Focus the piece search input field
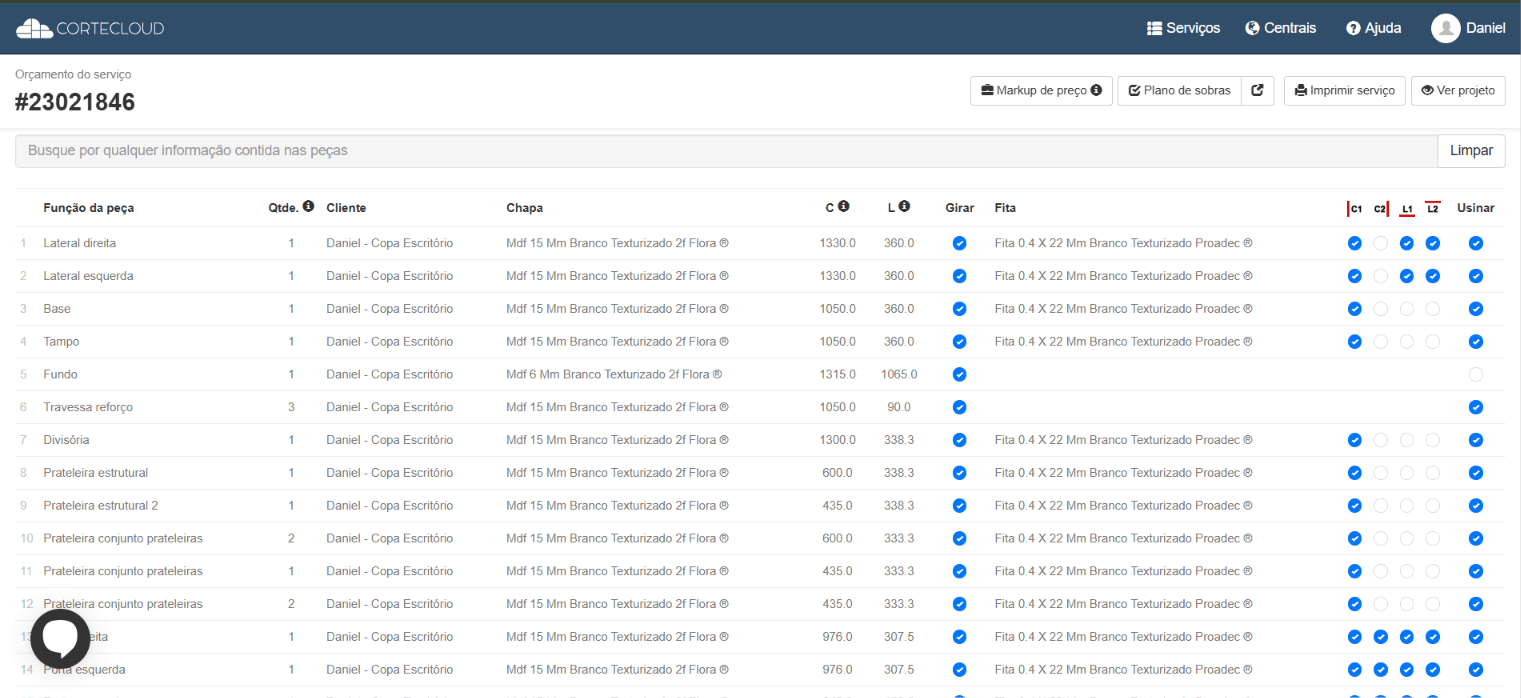 tap(726, 151)
